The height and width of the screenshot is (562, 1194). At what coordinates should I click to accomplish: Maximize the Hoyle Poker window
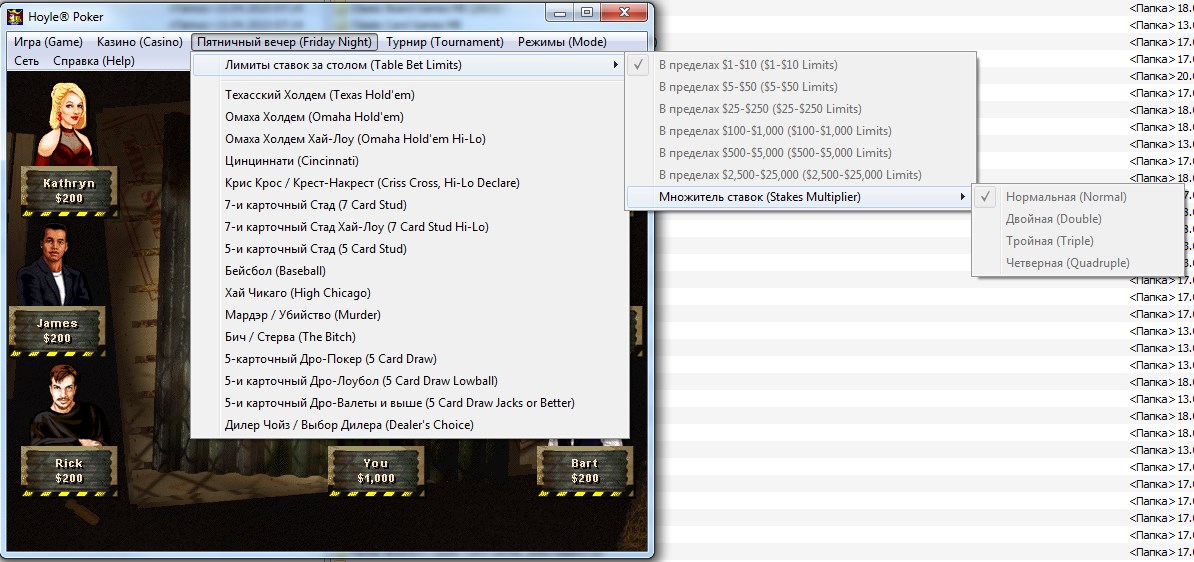(x=586, y=13)
